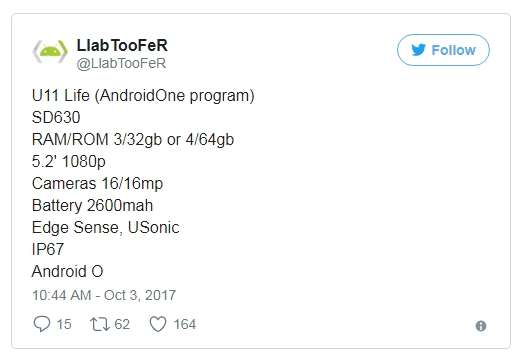Click the U11 Life AndroidOne program line
This screenshot has width=520, height=362.
pos(143,96)
